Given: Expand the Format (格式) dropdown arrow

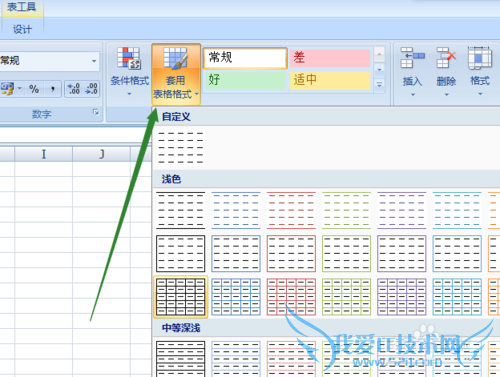Looking at the screenshot, I should [x=480, y=94].
